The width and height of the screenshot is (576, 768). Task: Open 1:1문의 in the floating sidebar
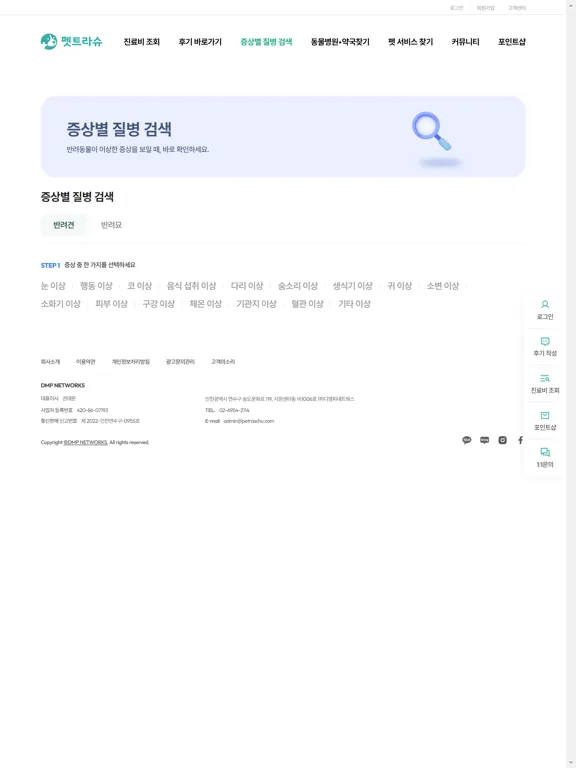tap(545, 458)
